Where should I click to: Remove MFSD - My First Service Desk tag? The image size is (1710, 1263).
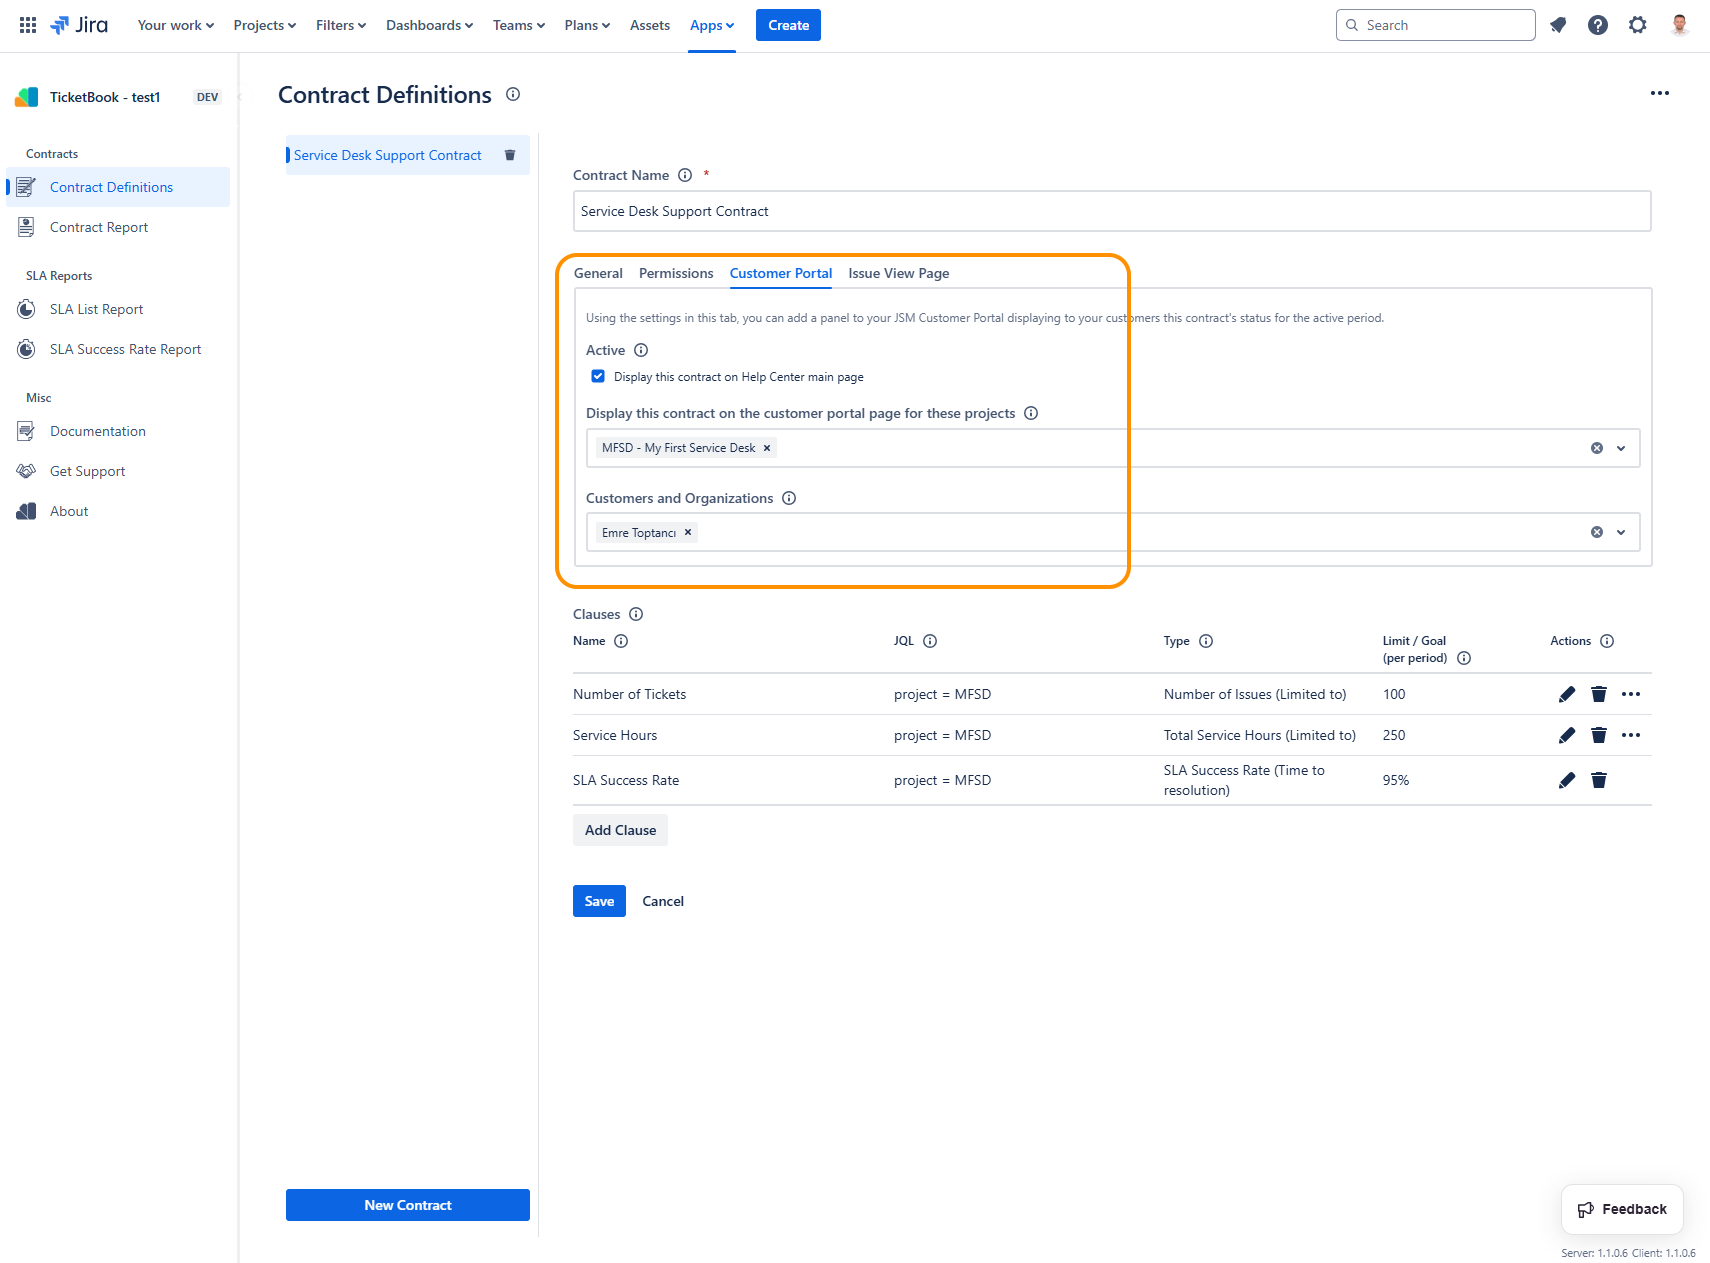pos(767,448)
